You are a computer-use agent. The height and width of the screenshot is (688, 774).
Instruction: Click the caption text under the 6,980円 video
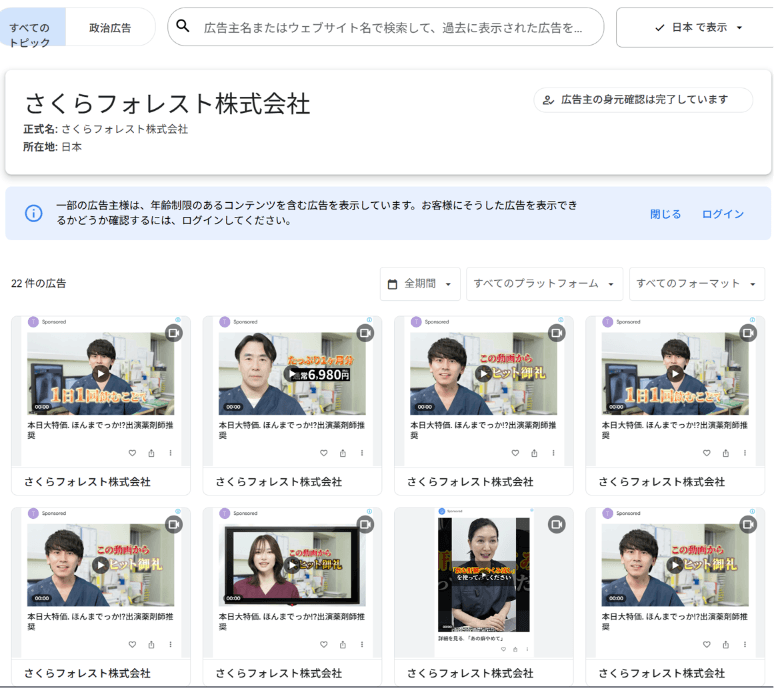point(292,430)
